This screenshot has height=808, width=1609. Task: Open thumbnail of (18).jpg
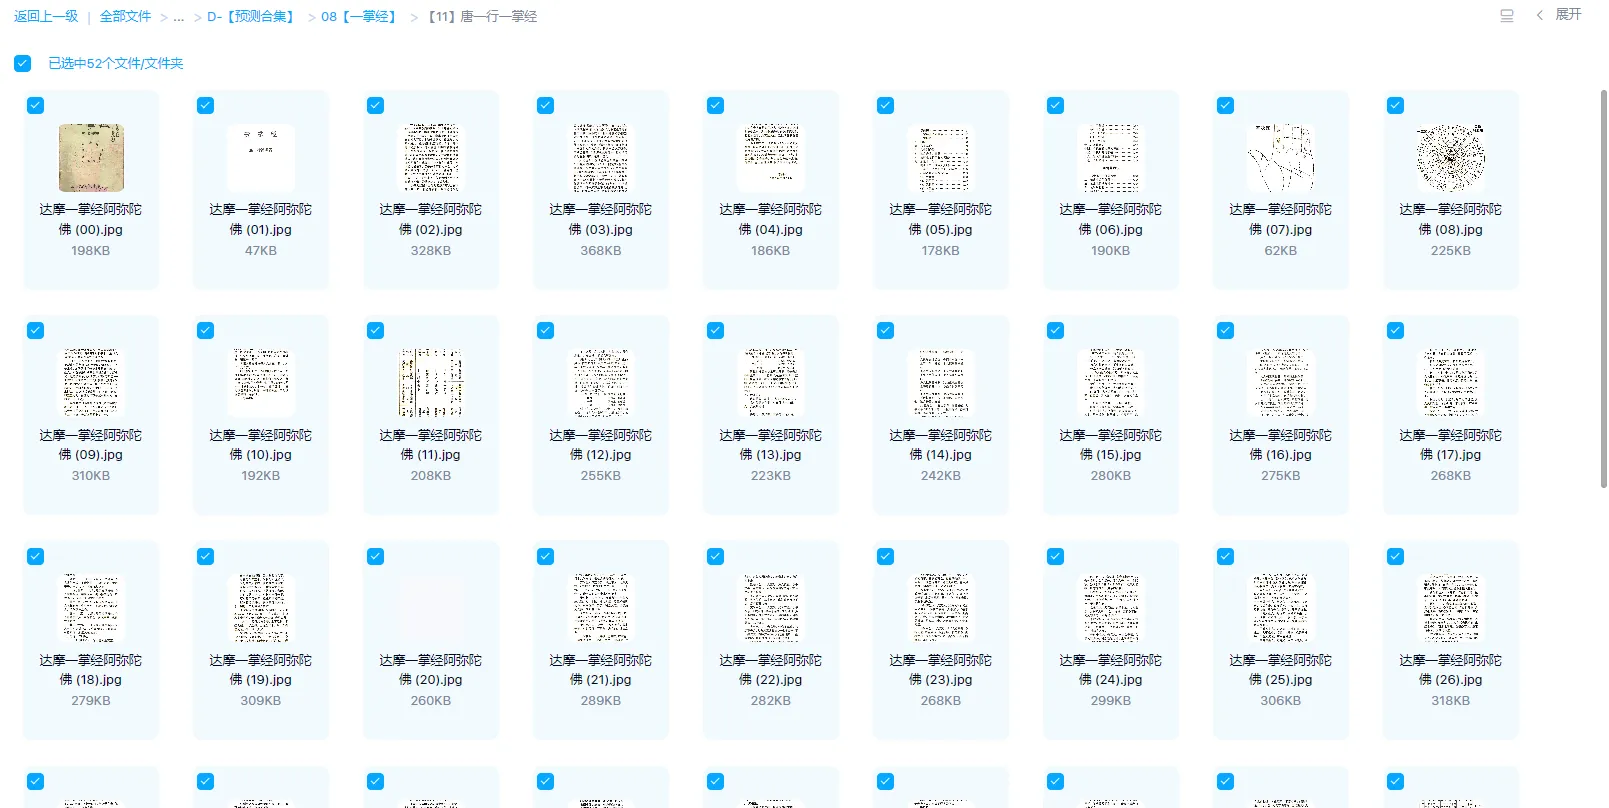tap(91, 607)
